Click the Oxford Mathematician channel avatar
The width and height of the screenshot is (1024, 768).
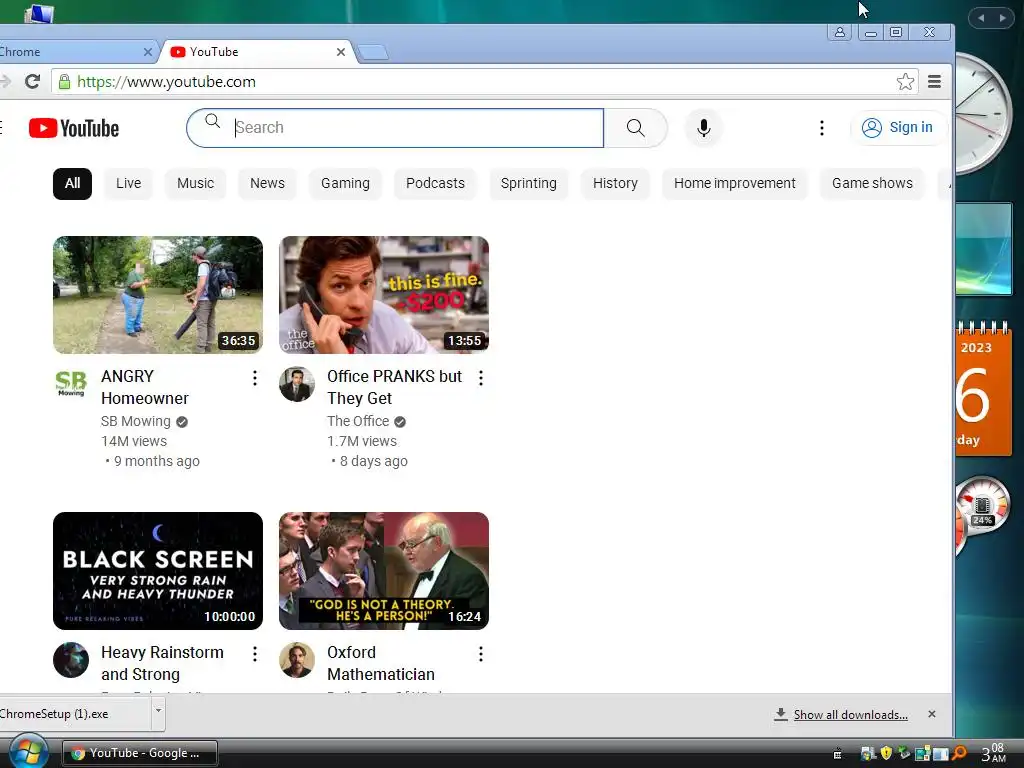pyautogui.click(x=296, y=660)
